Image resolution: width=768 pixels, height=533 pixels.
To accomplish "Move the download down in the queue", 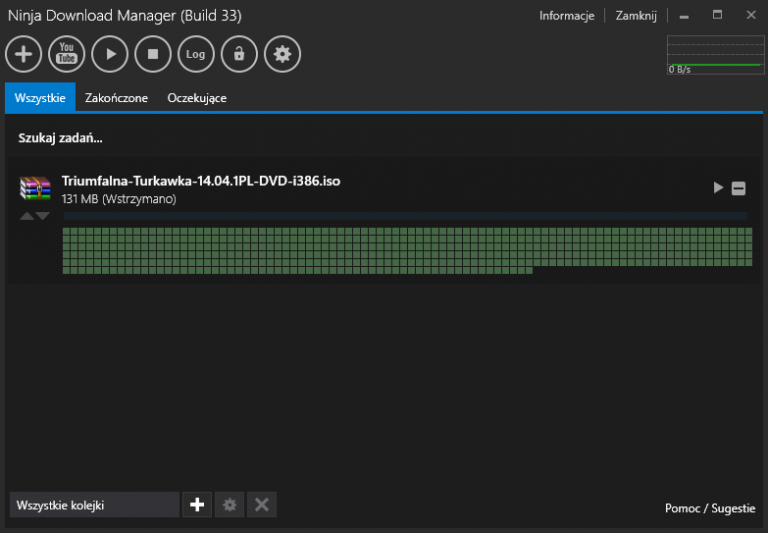I will (x=43, y=216).
